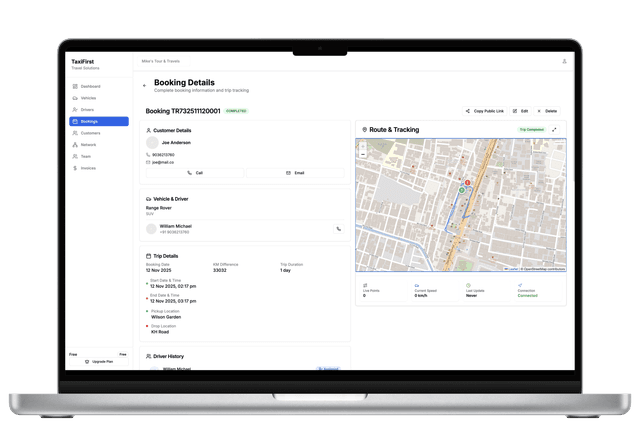640x422 pixels.
Task: Call customer Joe Anderson via Call button
Action: click(194, 173)
